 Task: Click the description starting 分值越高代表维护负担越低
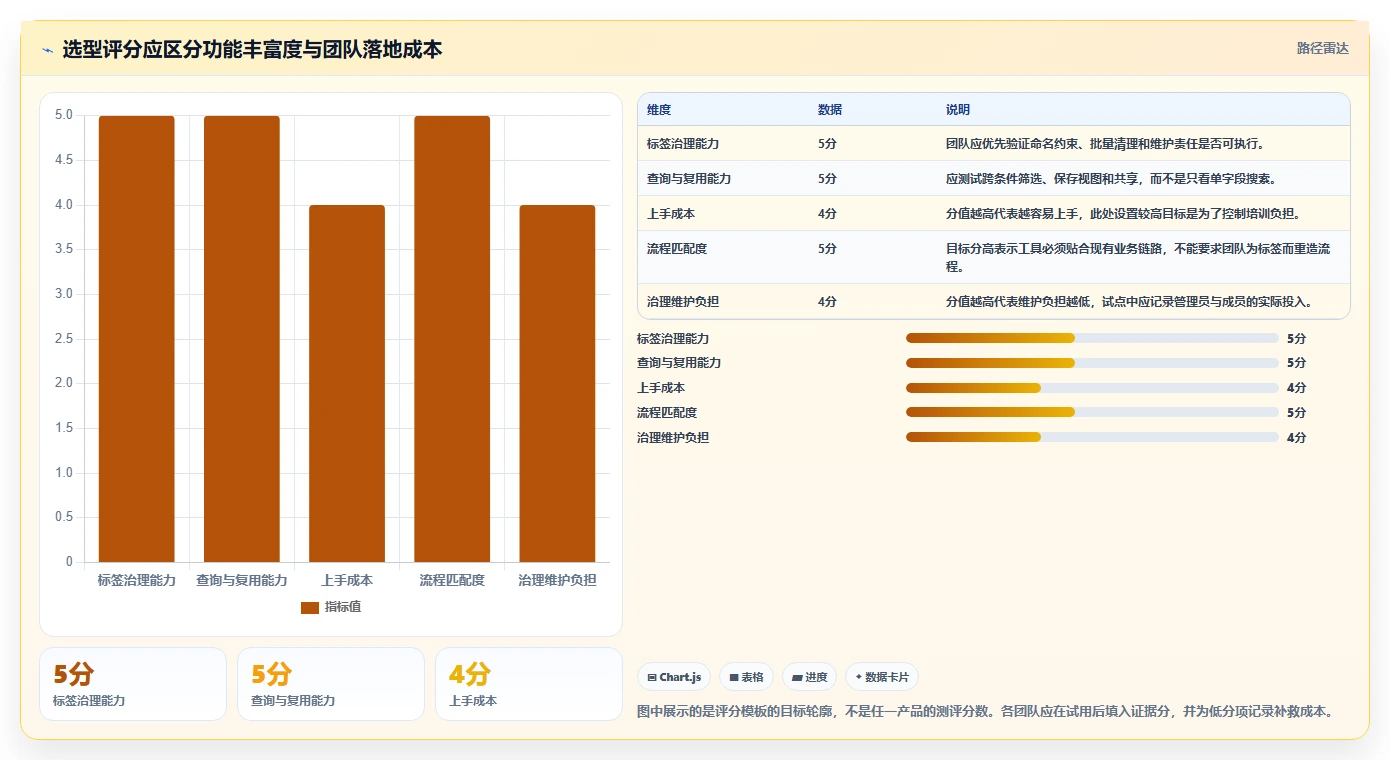(x=1129, y=301)
